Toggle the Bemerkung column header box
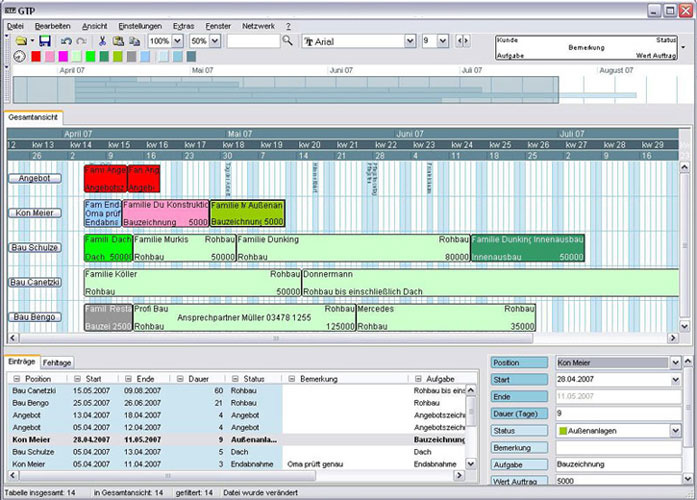 click(289, 379)
